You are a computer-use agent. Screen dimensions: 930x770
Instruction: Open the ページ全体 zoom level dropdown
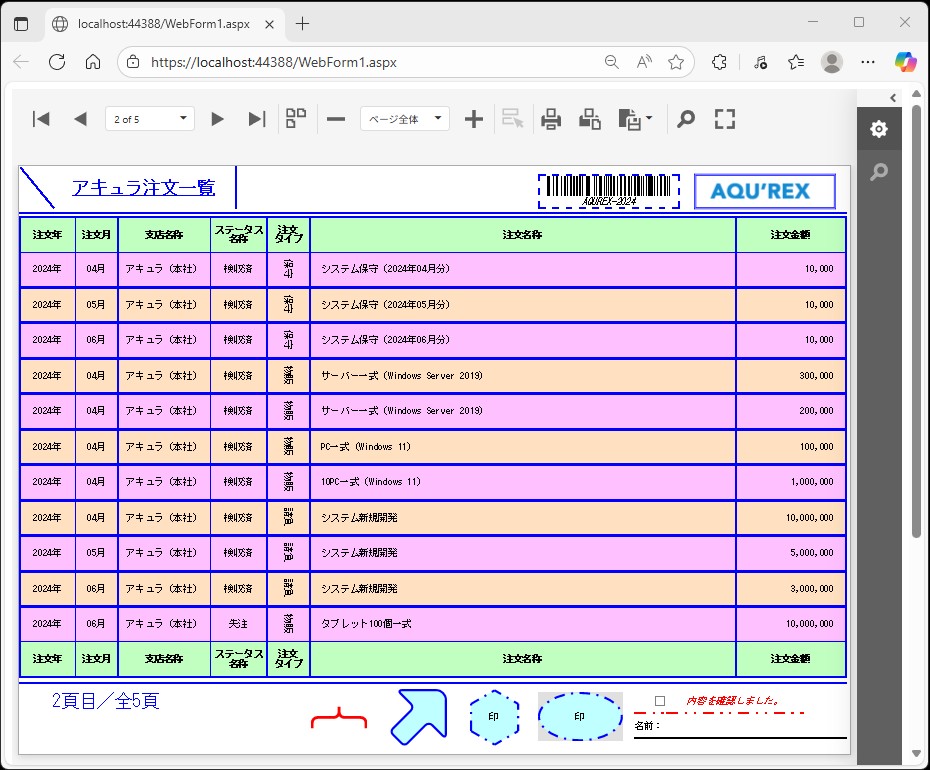[x=405, y=119]
